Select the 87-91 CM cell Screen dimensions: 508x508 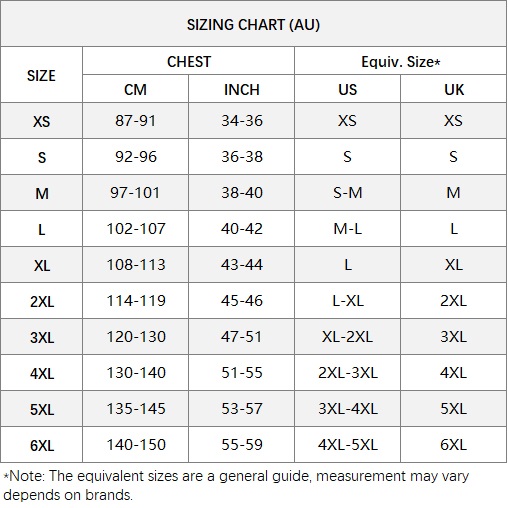coord(135,121)
